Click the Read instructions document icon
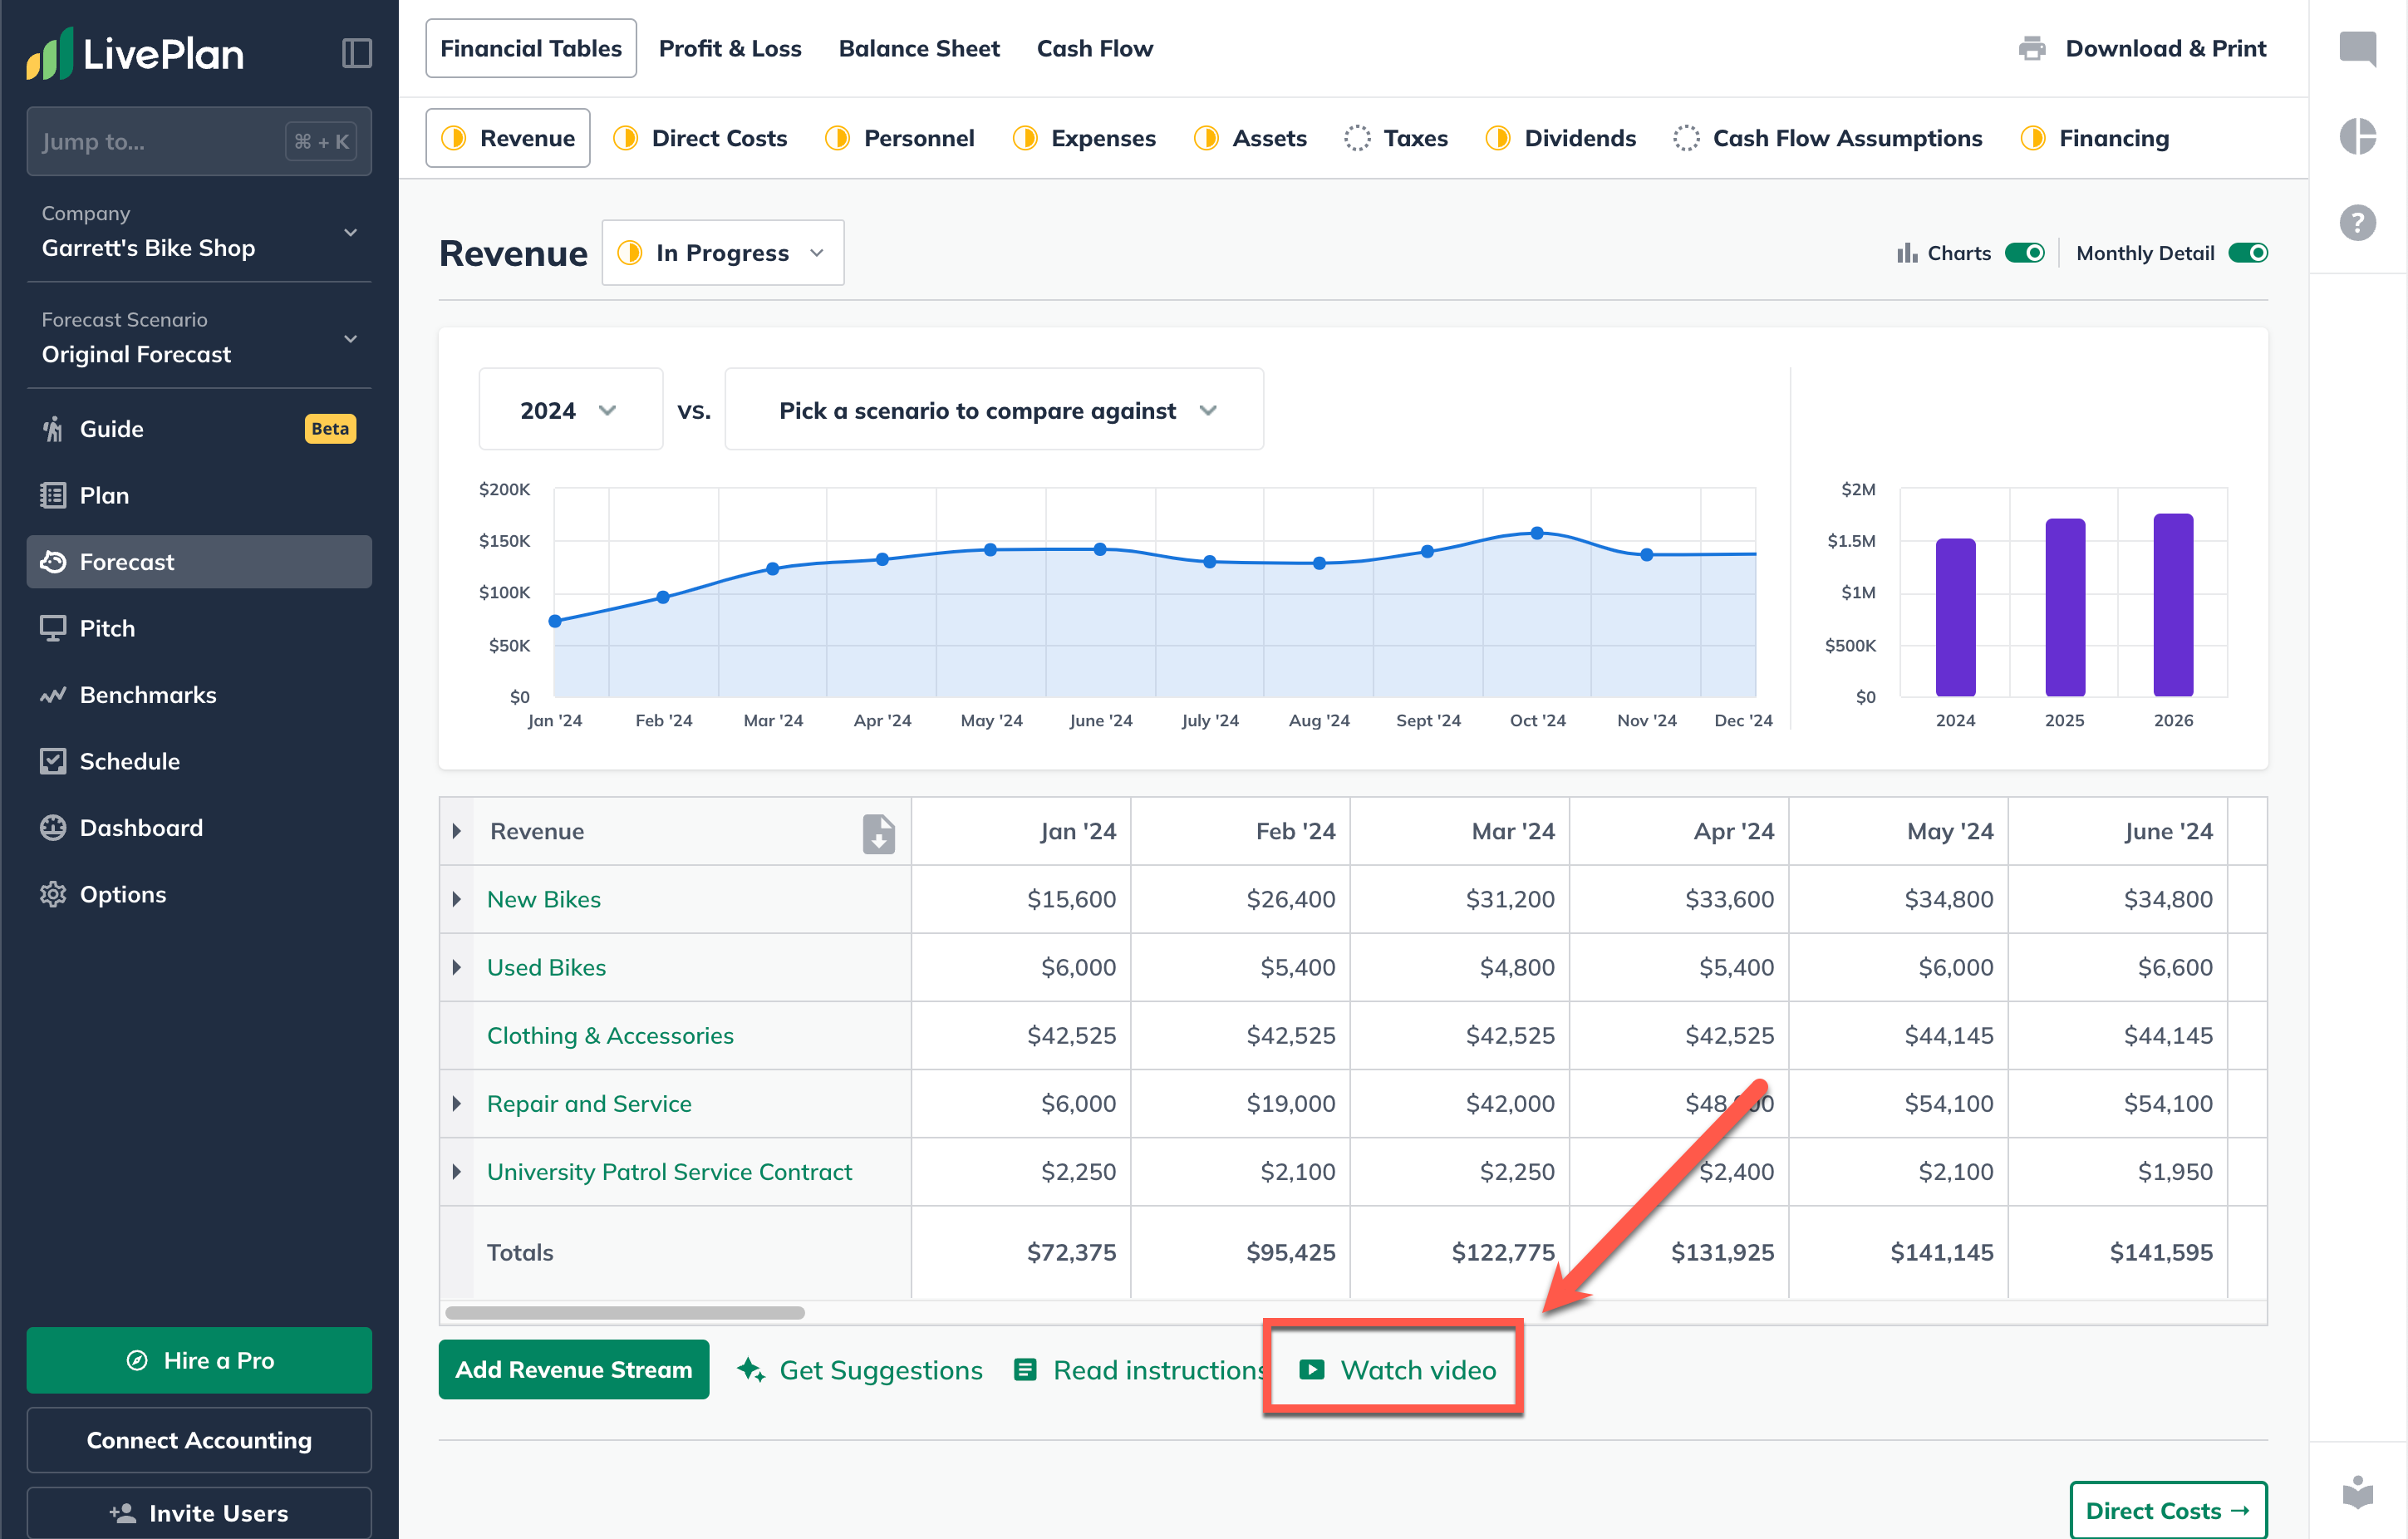This screenshot has height=1539, width=2408. point(1025,1369)
